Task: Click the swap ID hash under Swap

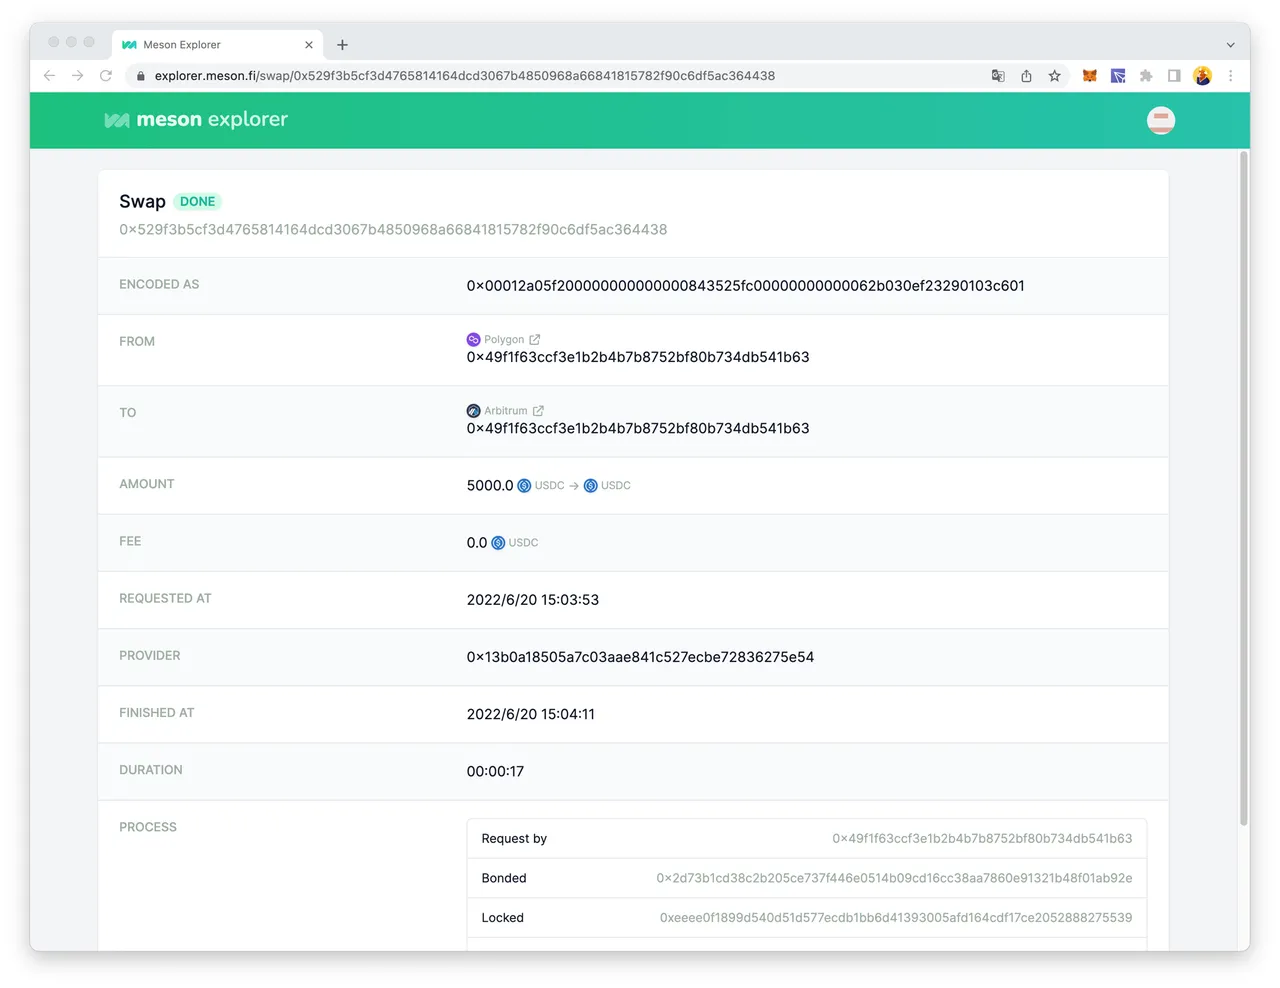Action: (x=393, y=230)
